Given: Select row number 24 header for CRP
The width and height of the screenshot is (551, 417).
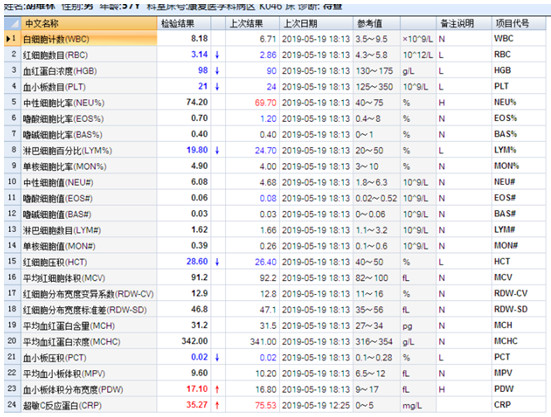Looking at the screenshot, I should [x=12, y=405].
